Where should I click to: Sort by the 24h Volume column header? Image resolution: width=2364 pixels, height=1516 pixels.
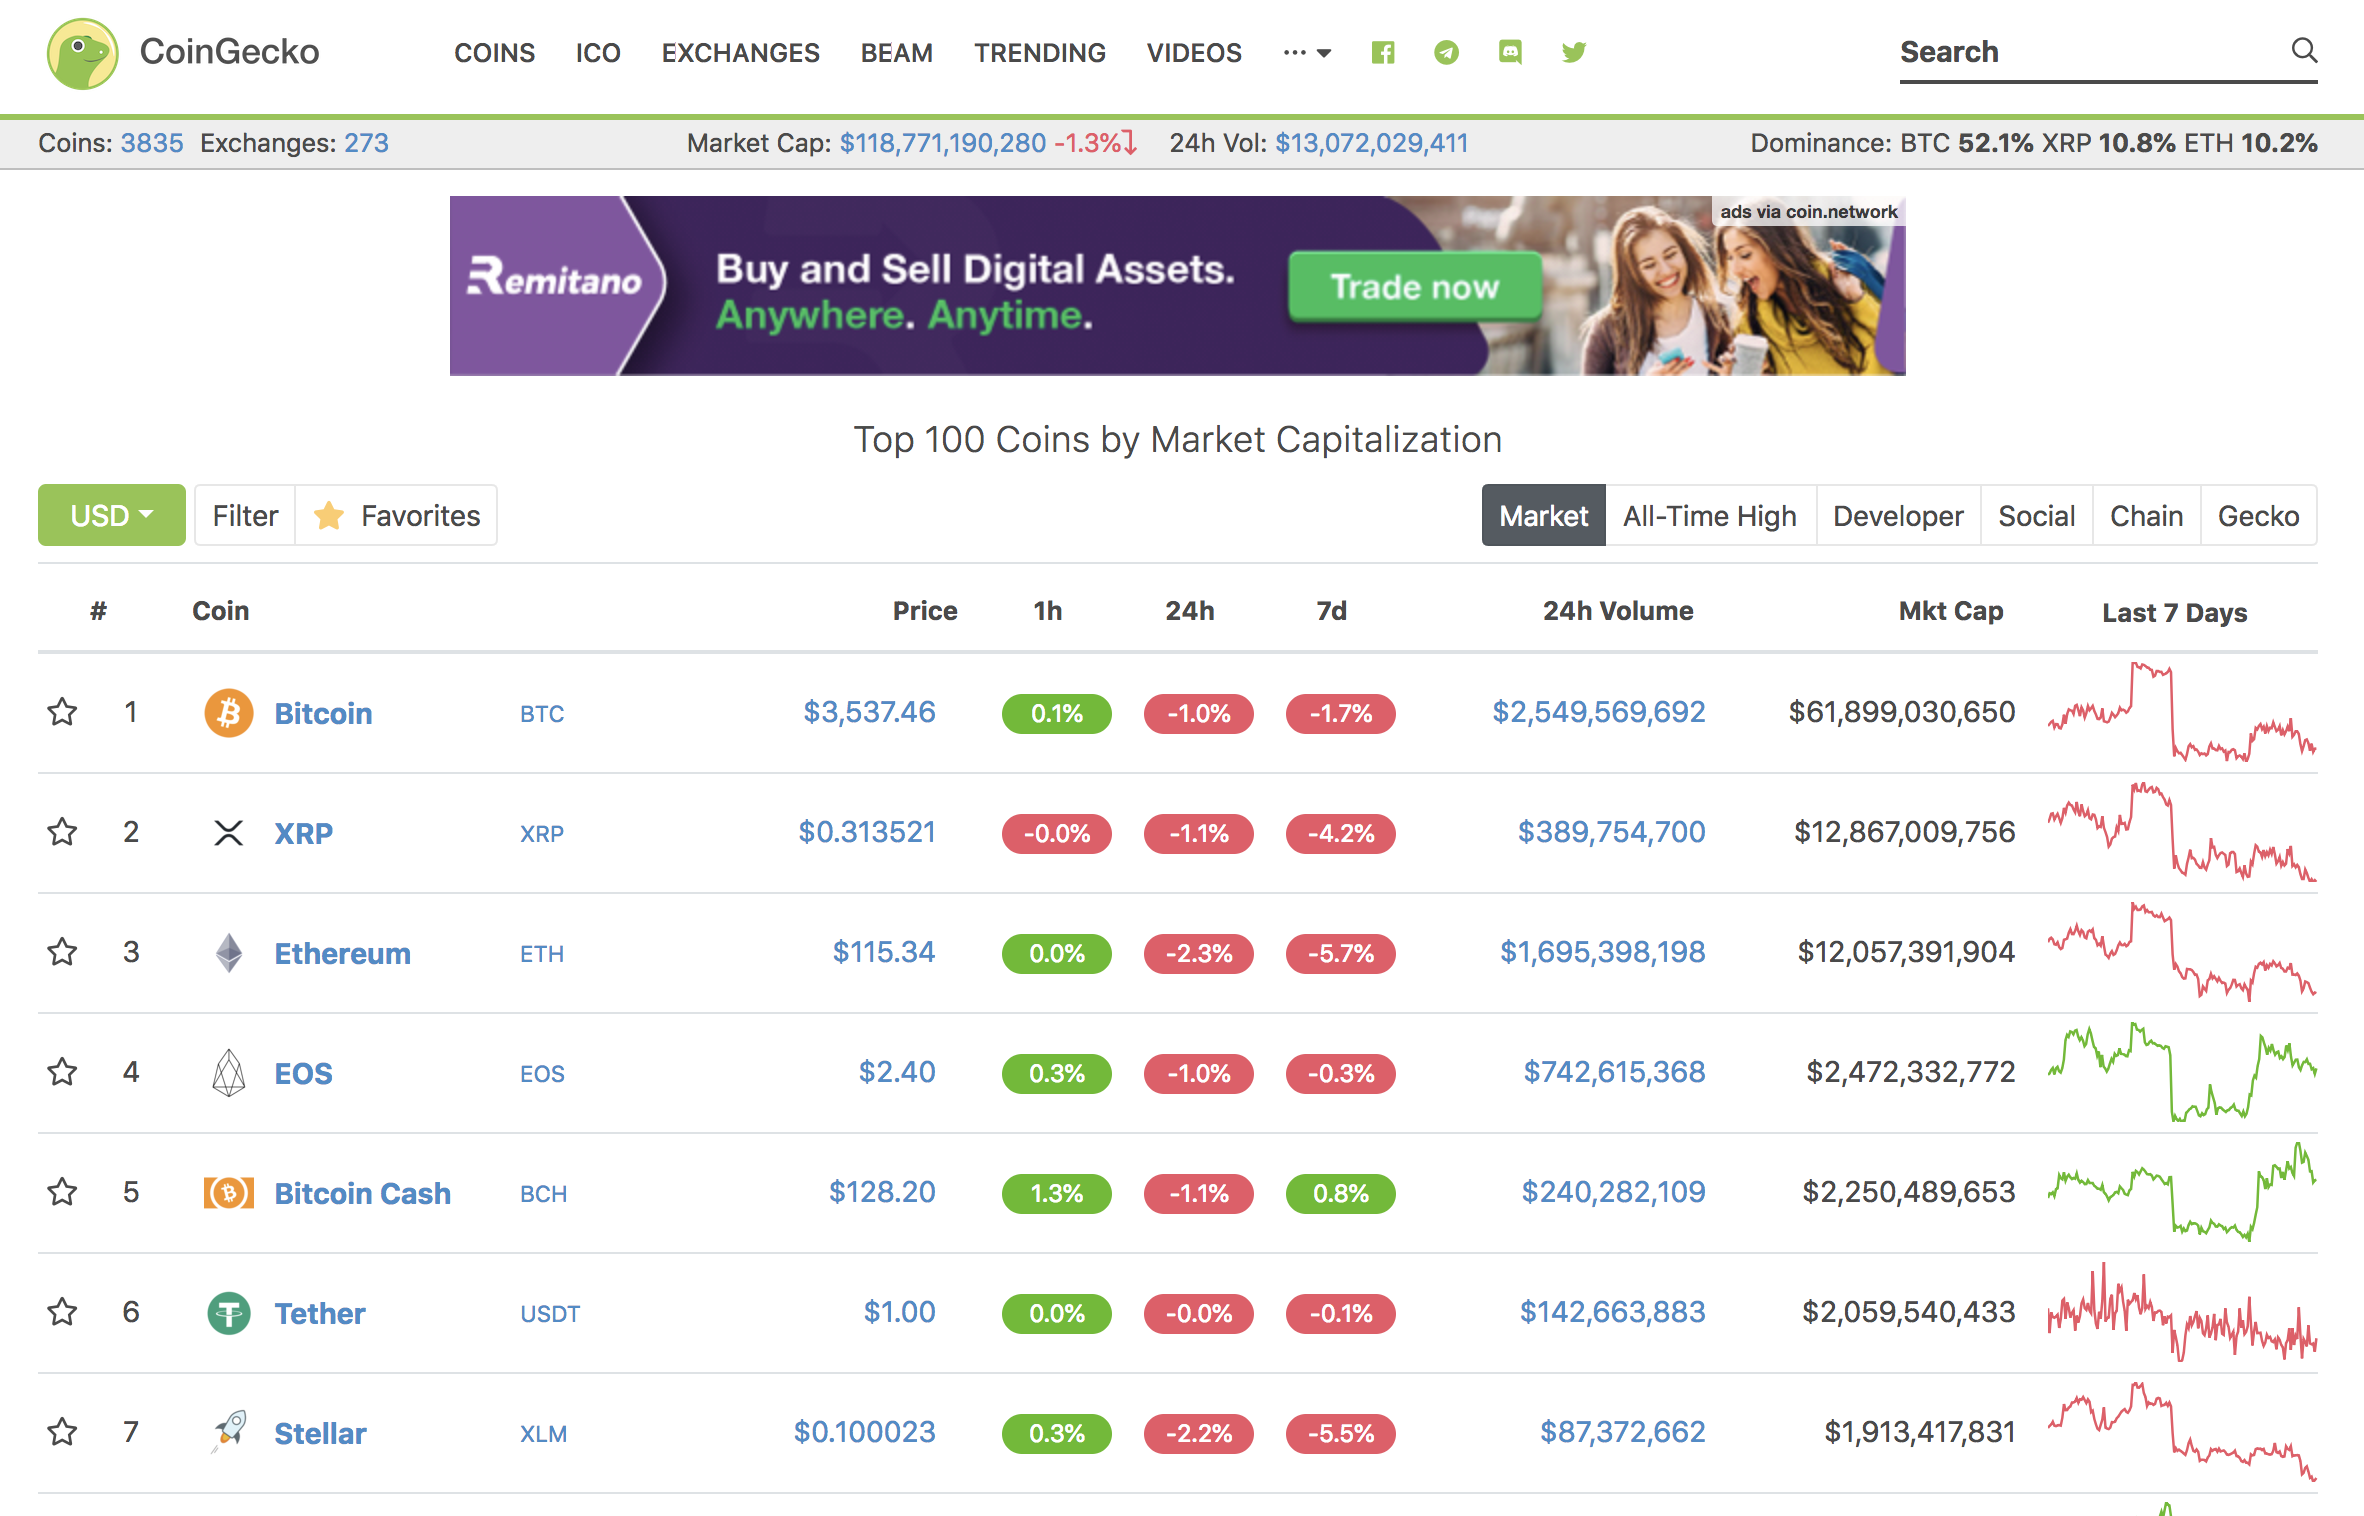[x=1617, y=611]
